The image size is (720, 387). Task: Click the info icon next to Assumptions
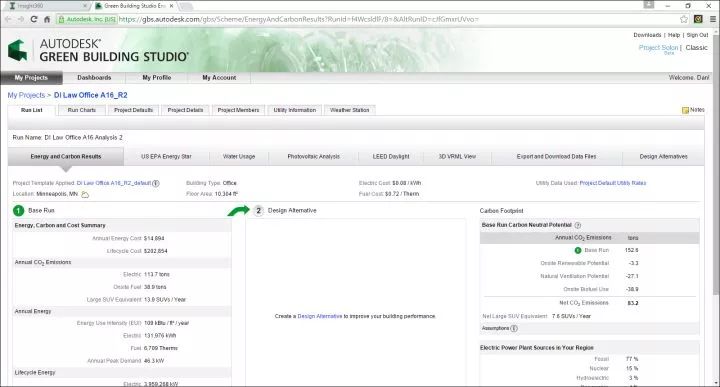pos(514,328)
